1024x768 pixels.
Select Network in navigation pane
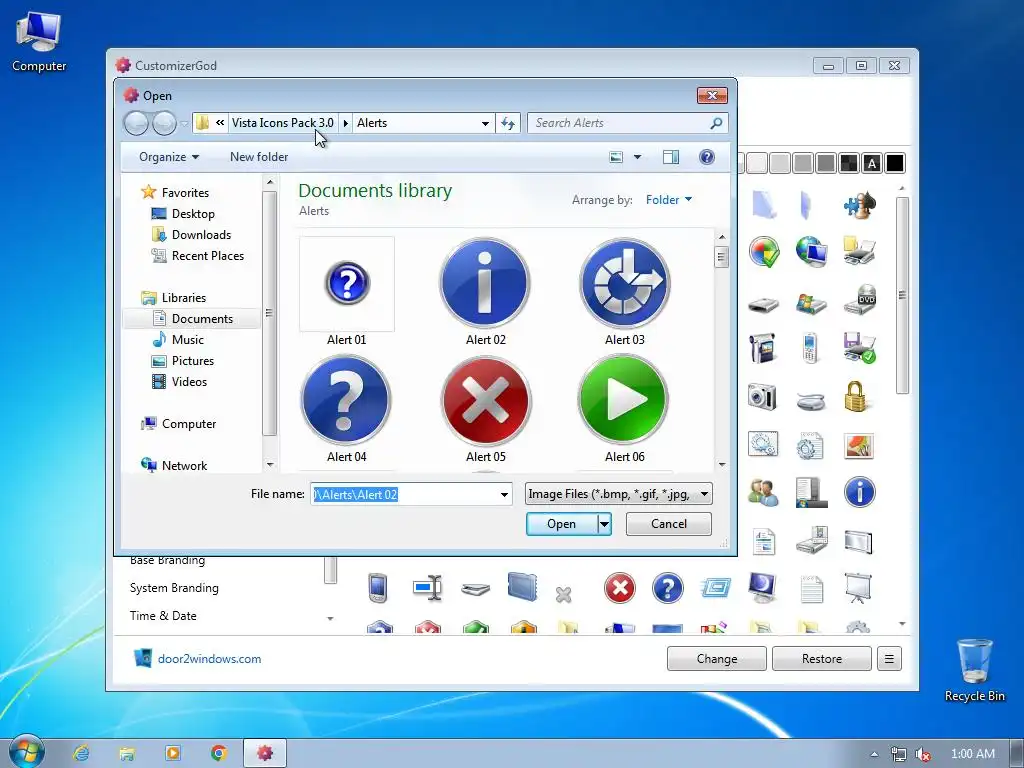(x=184, y=466)
